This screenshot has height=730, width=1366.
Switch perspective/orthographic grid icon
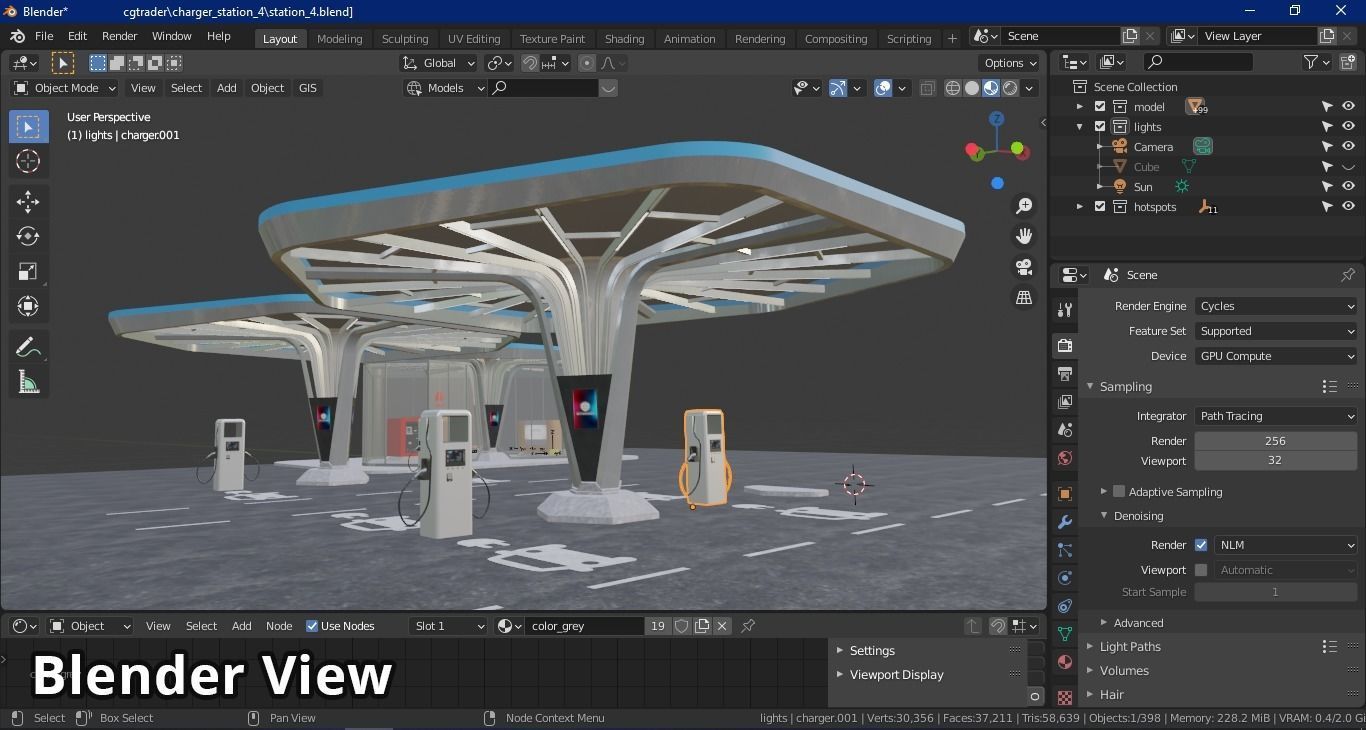tap(1024, 297)
